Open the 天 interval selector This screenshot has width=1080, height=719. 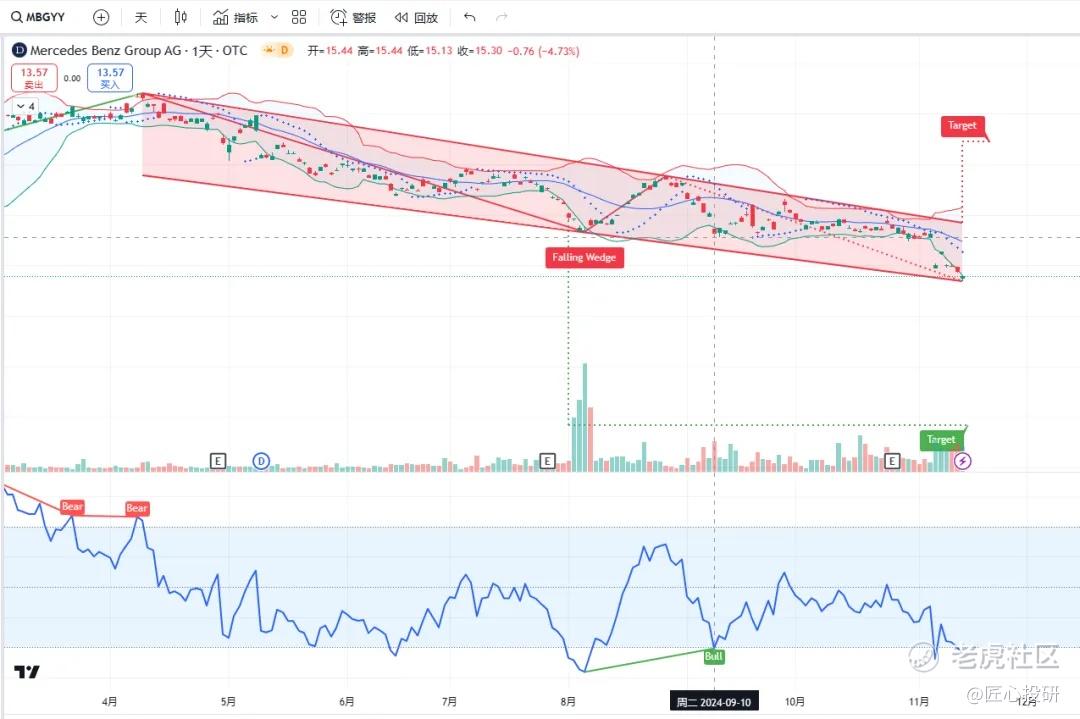pos(141,17)
